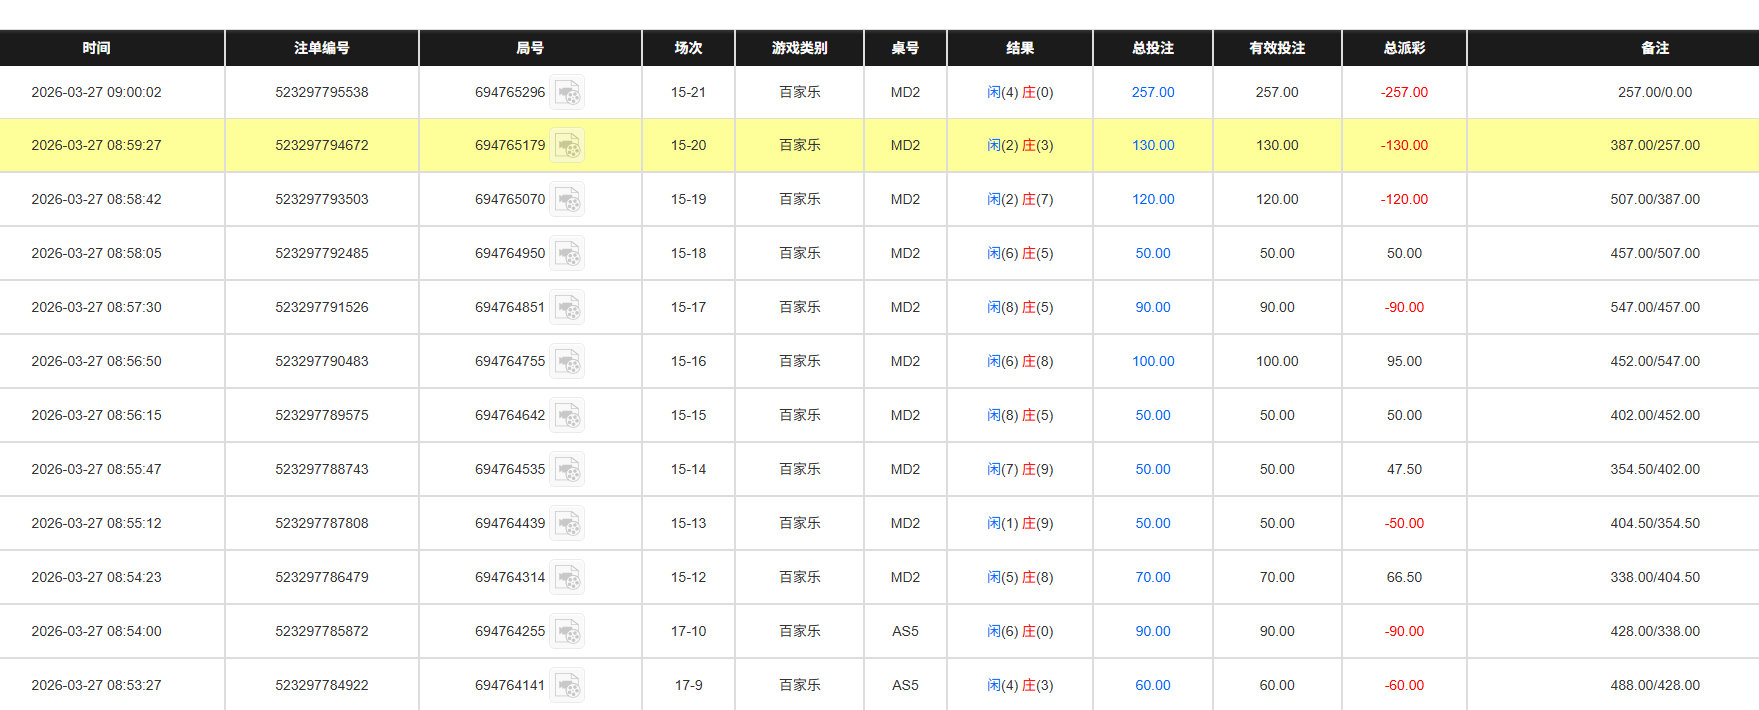This screenshot has height=710, width=1759.
Task: Click timestamp 2026-03-27 08:58:42
Action: point(96,199)
